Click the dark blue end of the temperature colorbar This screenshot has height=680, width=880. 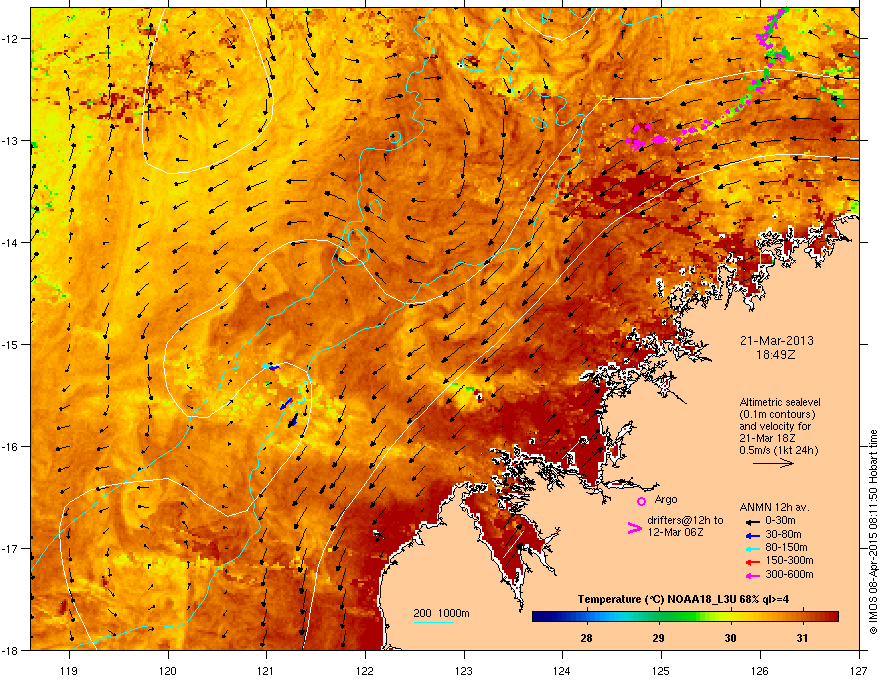click(x=538, y=617)
